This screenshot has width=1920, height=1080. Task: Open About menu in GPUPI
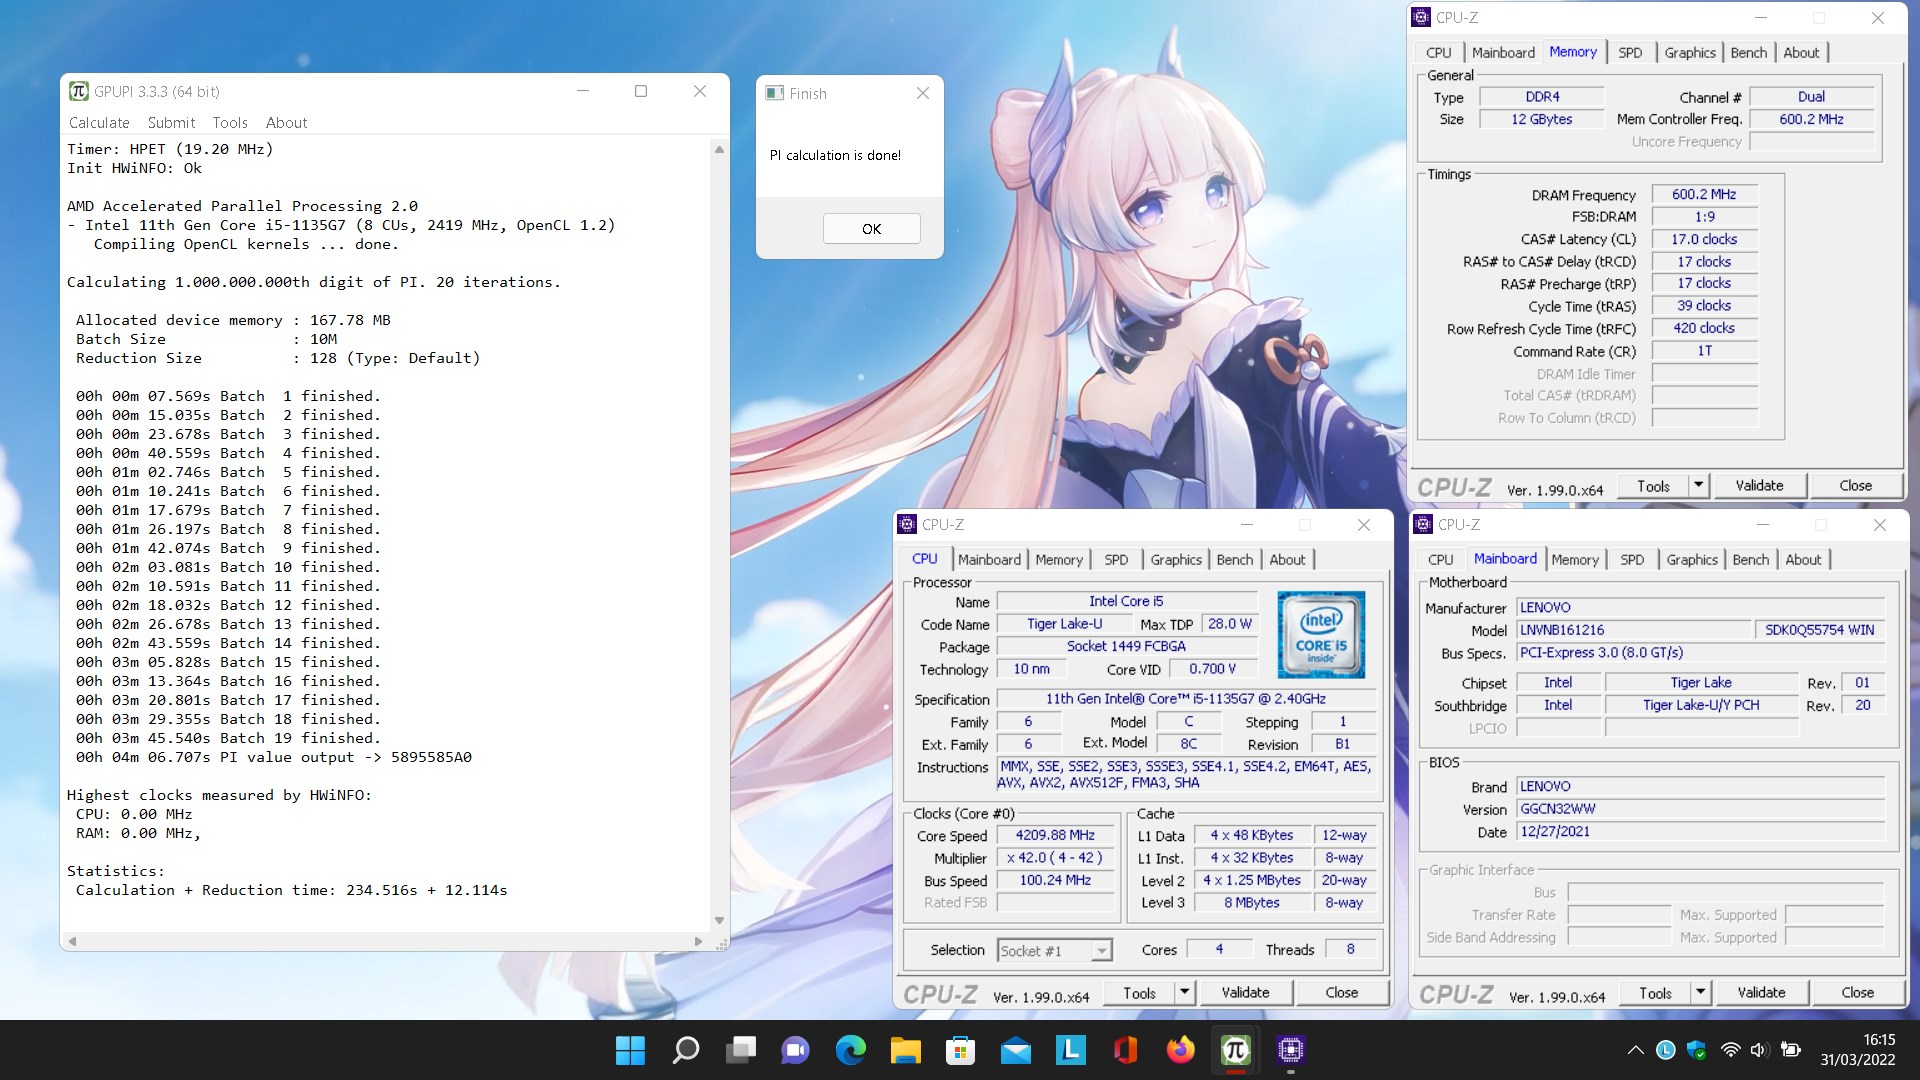286,122
